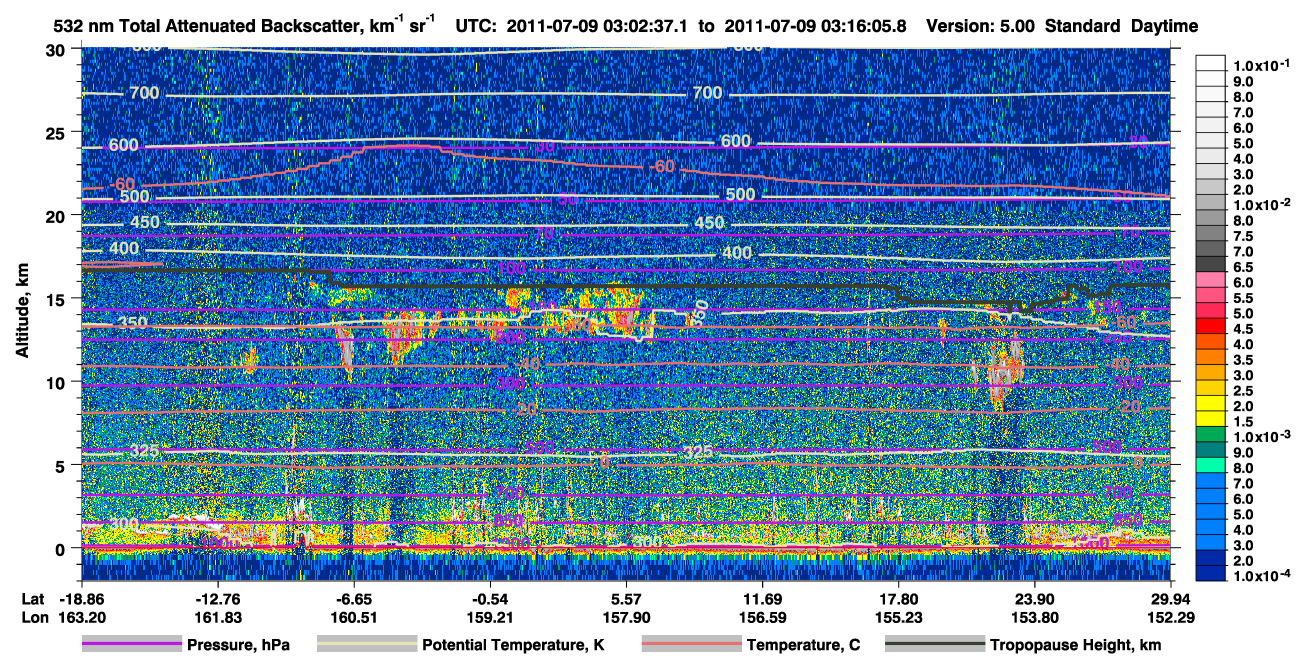1300x667 pixels.
Task: Click the magenta Pressure legend line swatch
Action: [x=132, y=646]
